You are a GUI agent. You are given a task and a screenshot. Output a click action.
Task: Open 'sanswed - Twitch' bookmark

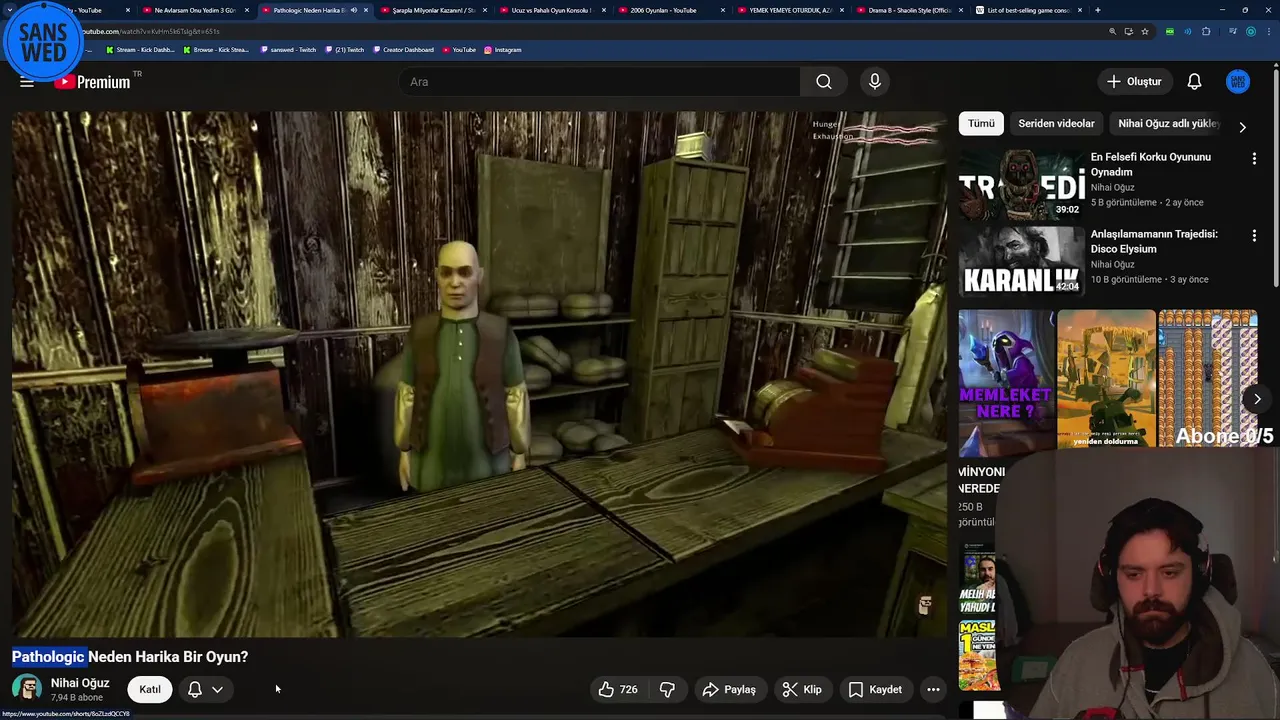click(x=287, y=49)
